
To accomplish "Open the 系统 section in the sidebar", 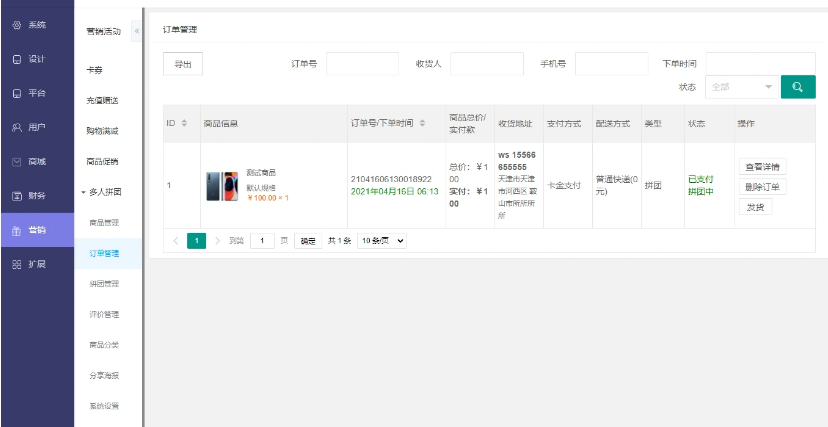I will pyautogui.click(x=30, y=24).
